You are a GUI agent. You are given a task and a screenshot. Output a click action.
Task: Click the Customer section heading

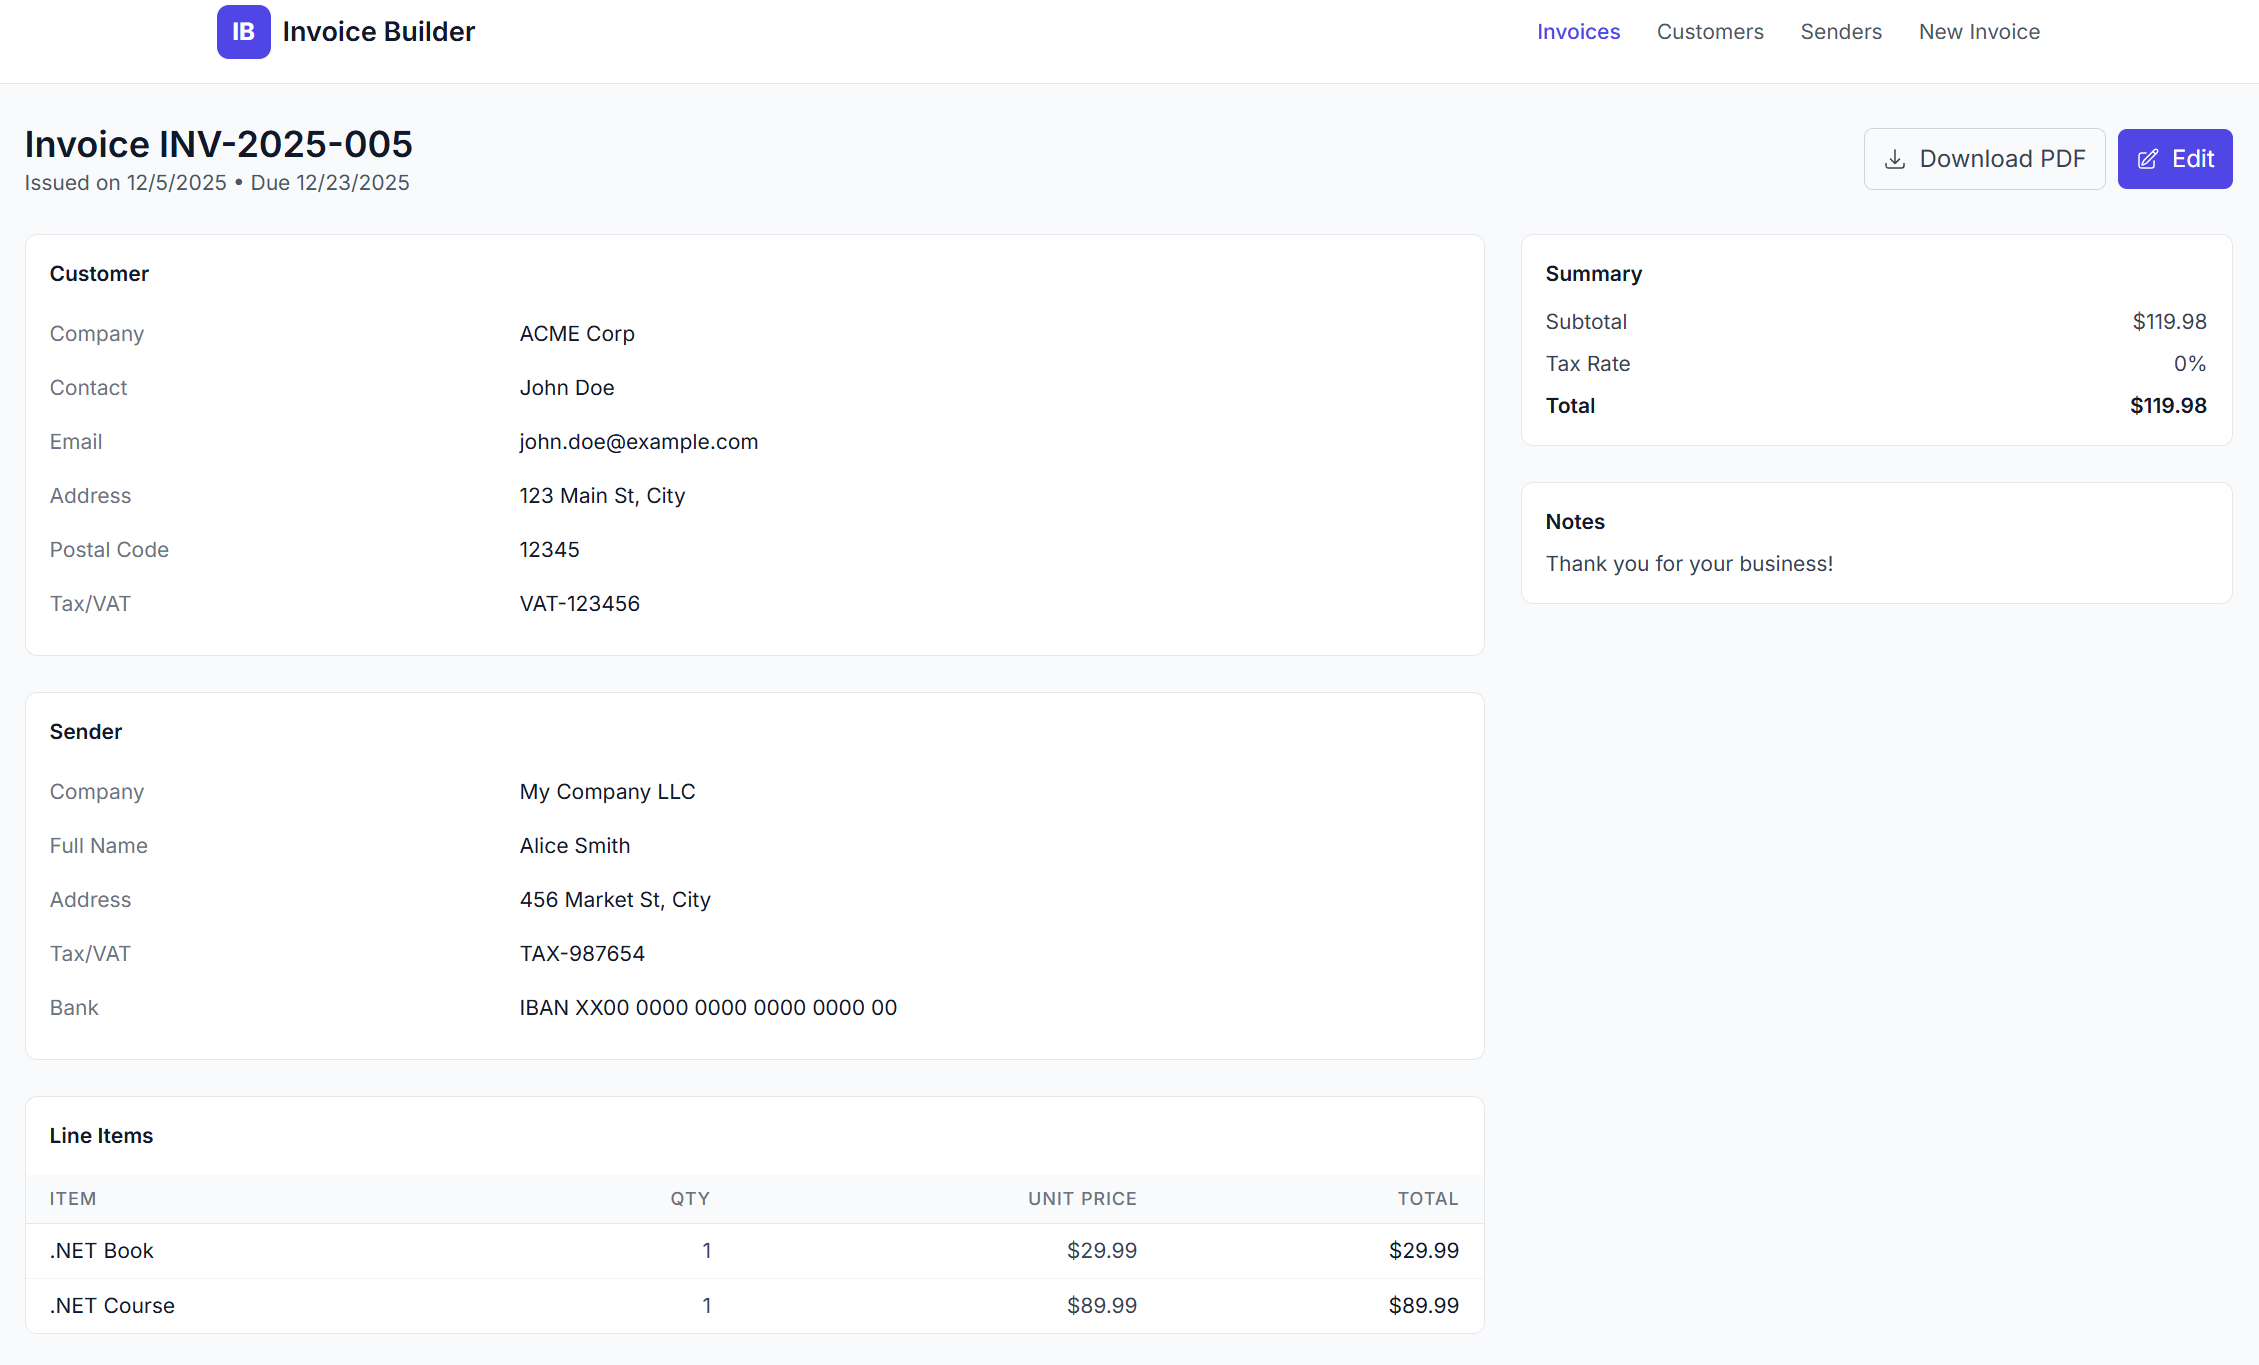point(99,273)
